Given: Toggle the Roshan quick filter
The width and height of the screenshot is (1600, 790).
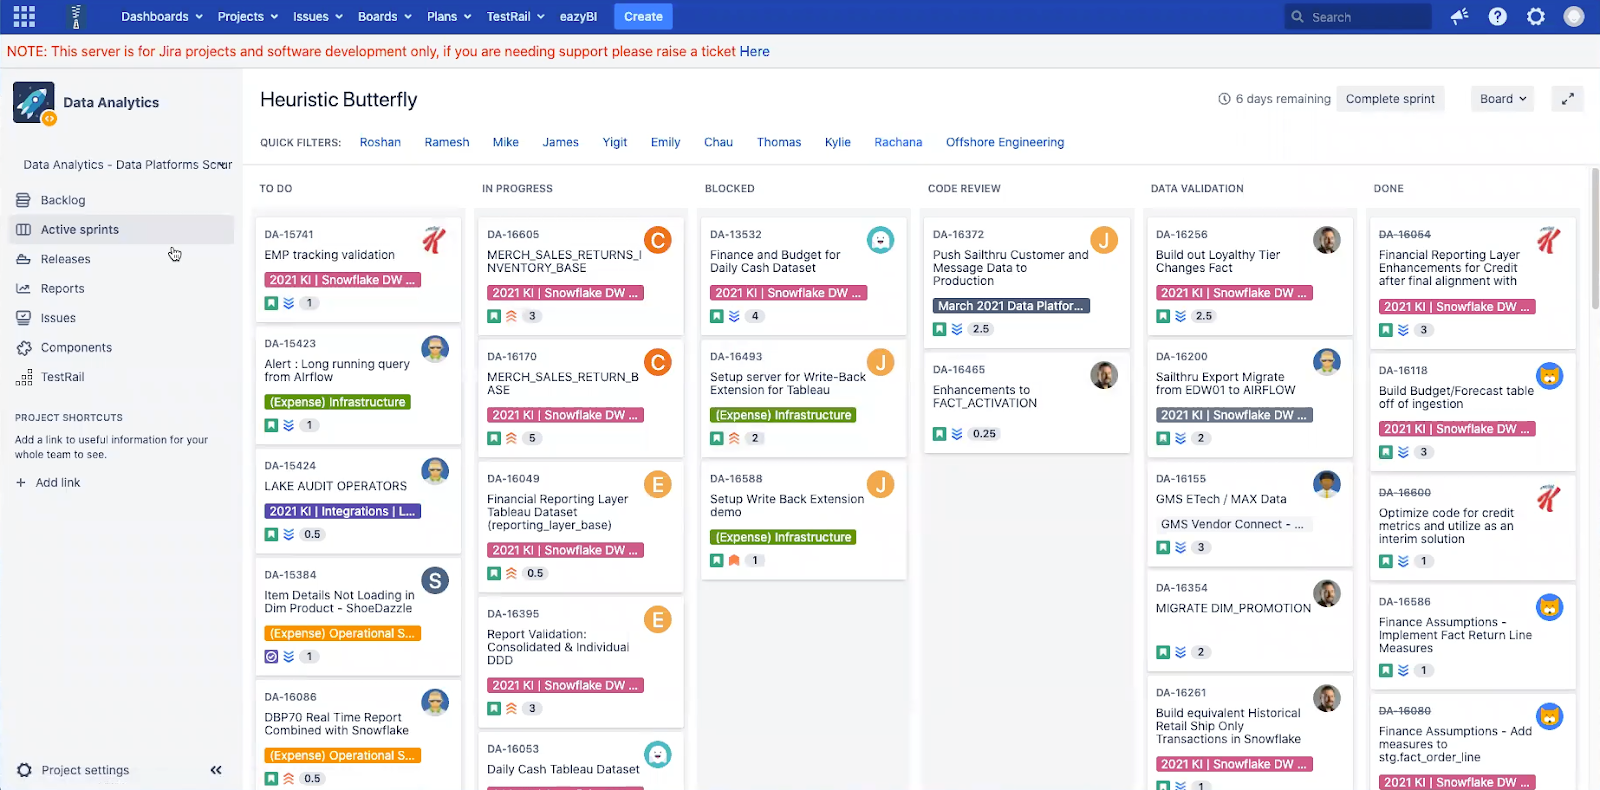Looking at the screenshot, I should pos(380,142).
